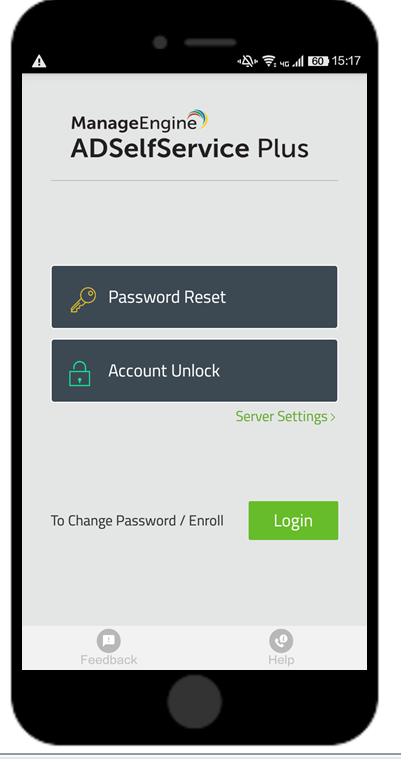
Task: Tap the muted vibrate status icon
Action: [x=247, y=61]
